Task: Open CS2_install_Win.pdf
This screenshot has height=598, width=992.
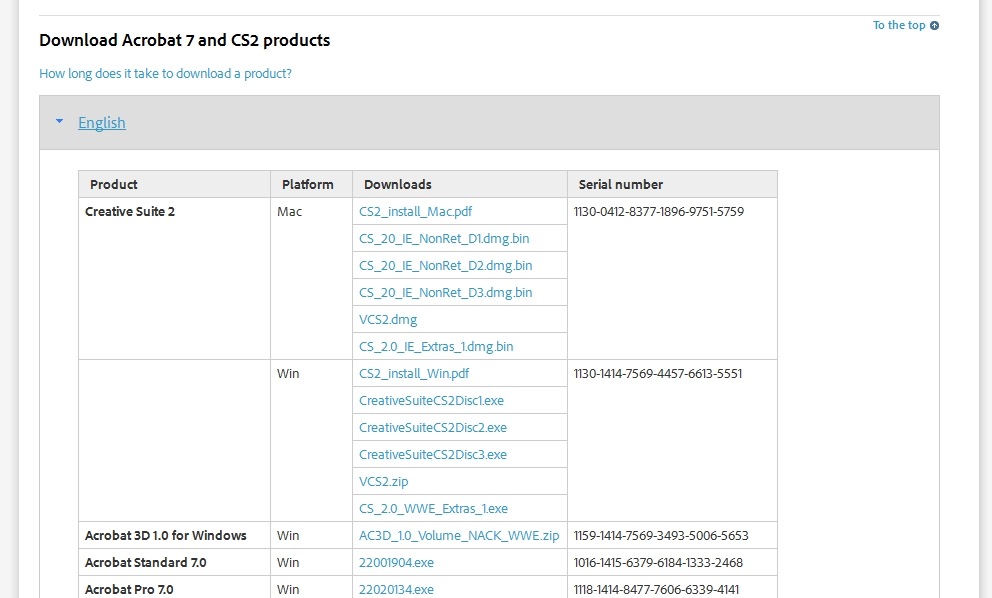Action: (x=414, y=373)
